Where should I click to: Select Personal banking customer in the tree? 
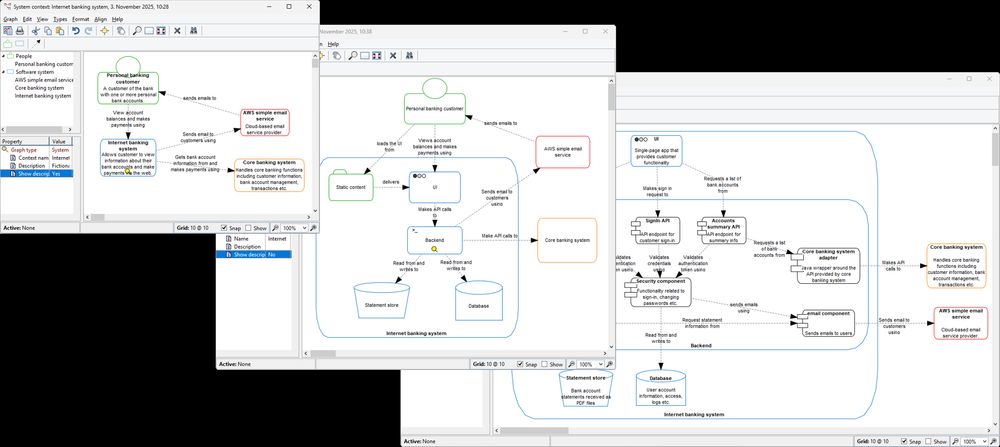click(x=44, y=64)
